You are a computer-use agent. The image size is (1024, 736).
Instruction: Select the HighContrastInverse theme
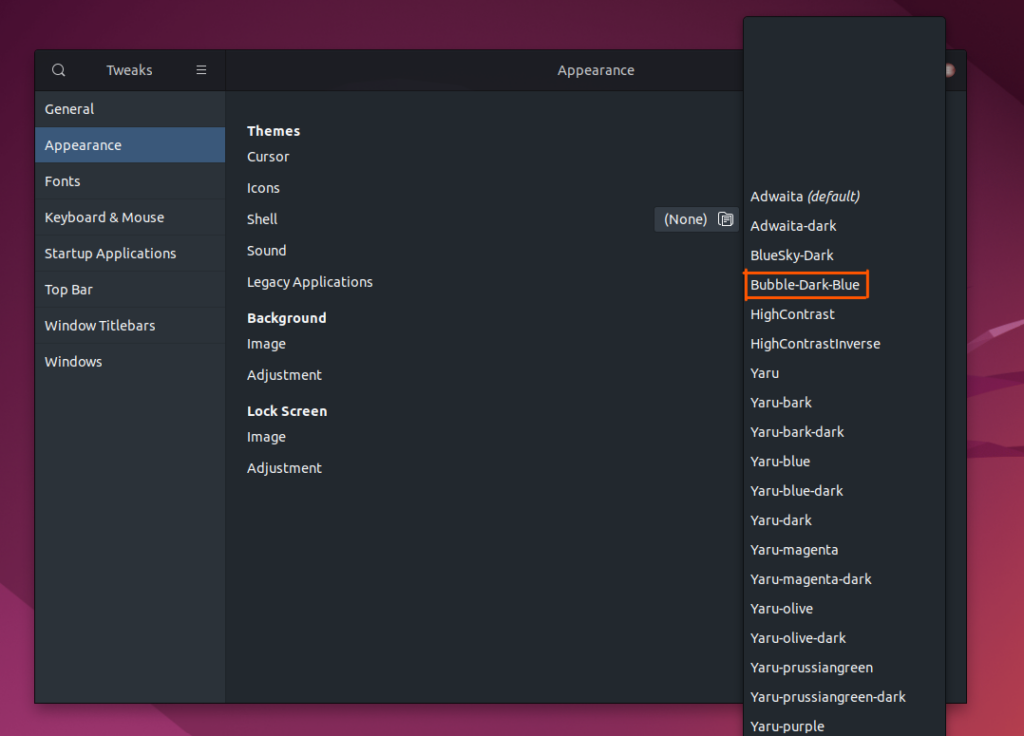[x=815, y=343]
